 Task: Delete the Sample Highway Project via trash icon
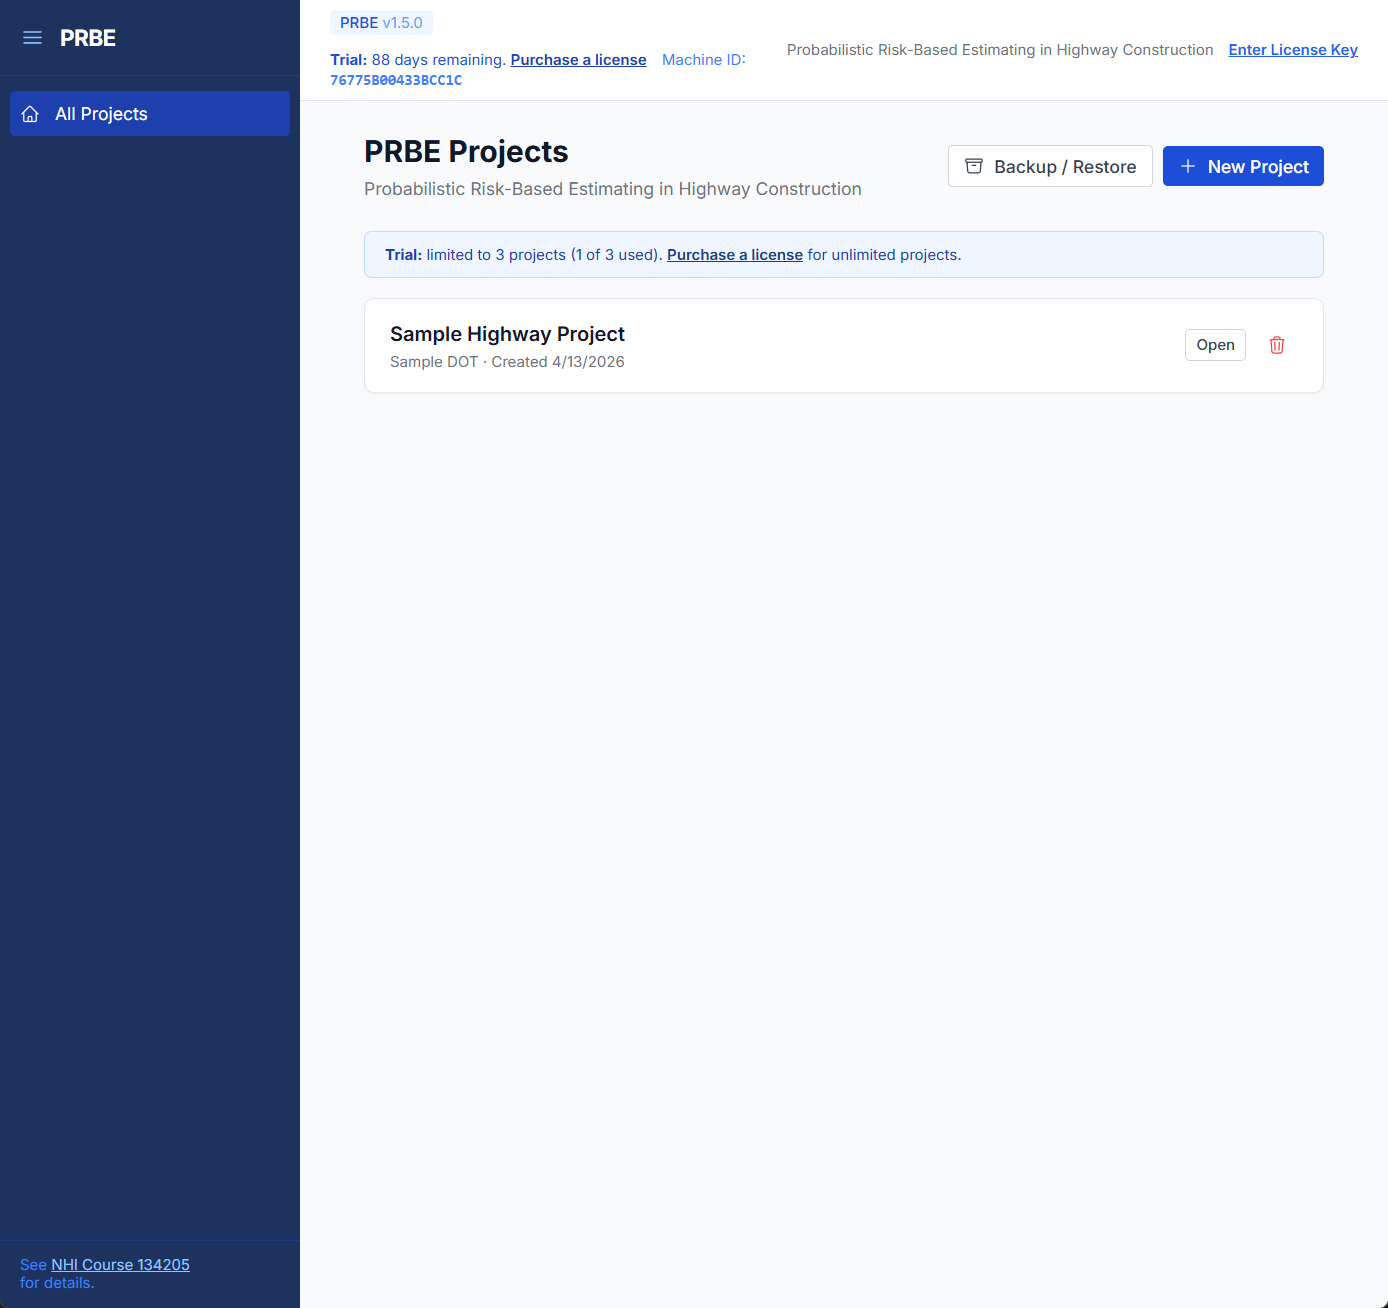pyautogui.click(x=1277, y=344)
